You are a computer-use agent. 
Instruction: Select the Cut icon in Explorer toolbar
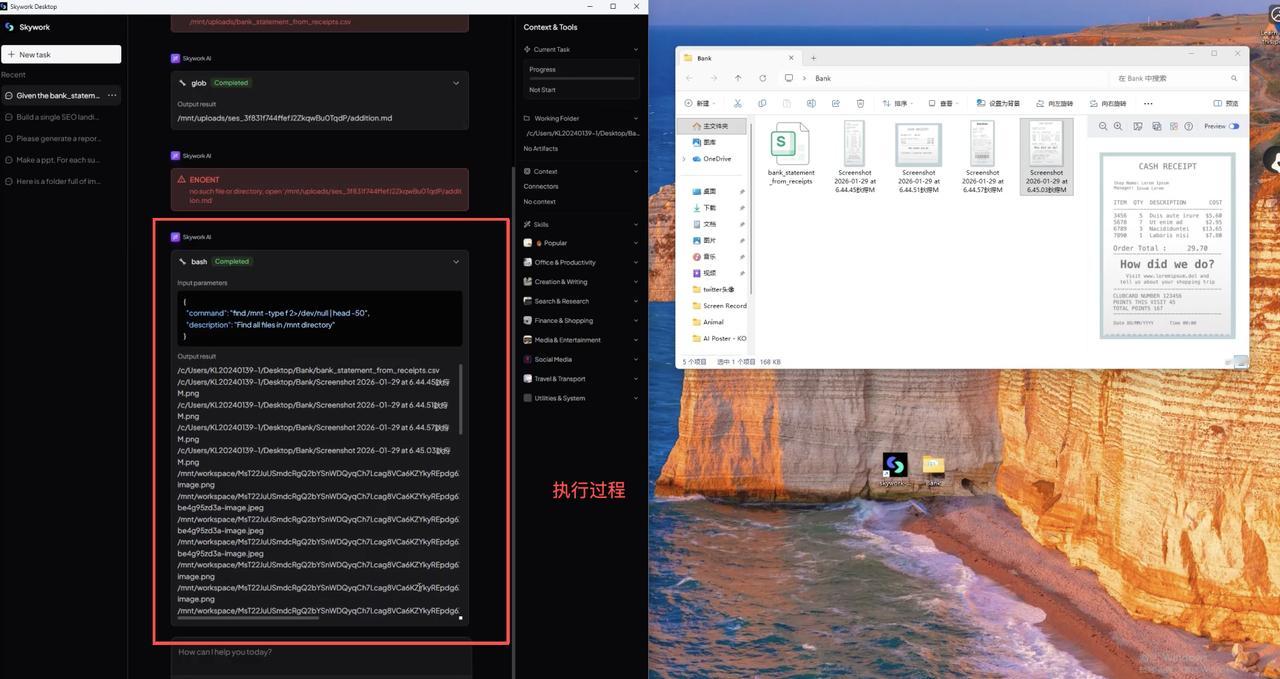(737, 103)
